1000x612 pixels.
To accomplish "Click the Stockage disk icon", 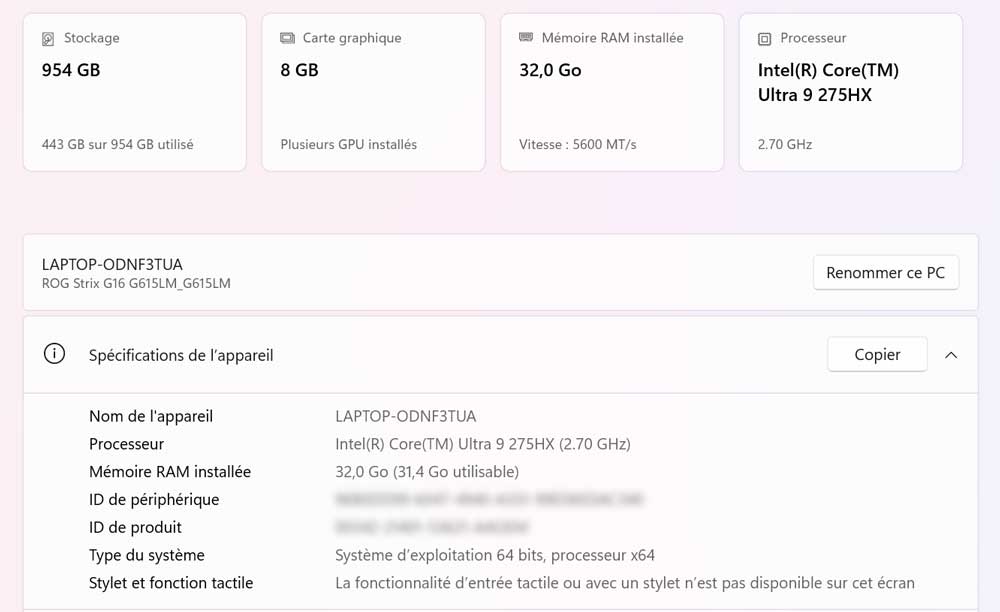I will pos(46,37).
